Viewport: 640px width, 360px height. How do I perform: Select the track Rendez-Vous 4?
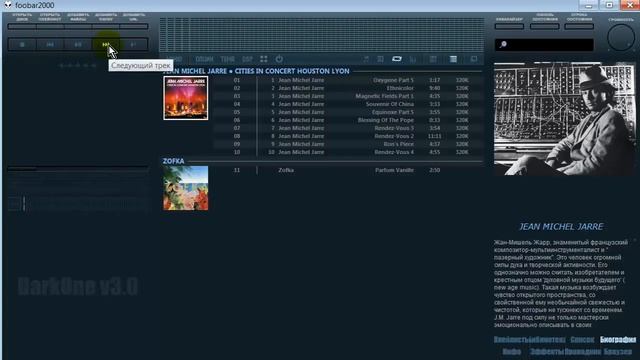(x=347, y=152)
